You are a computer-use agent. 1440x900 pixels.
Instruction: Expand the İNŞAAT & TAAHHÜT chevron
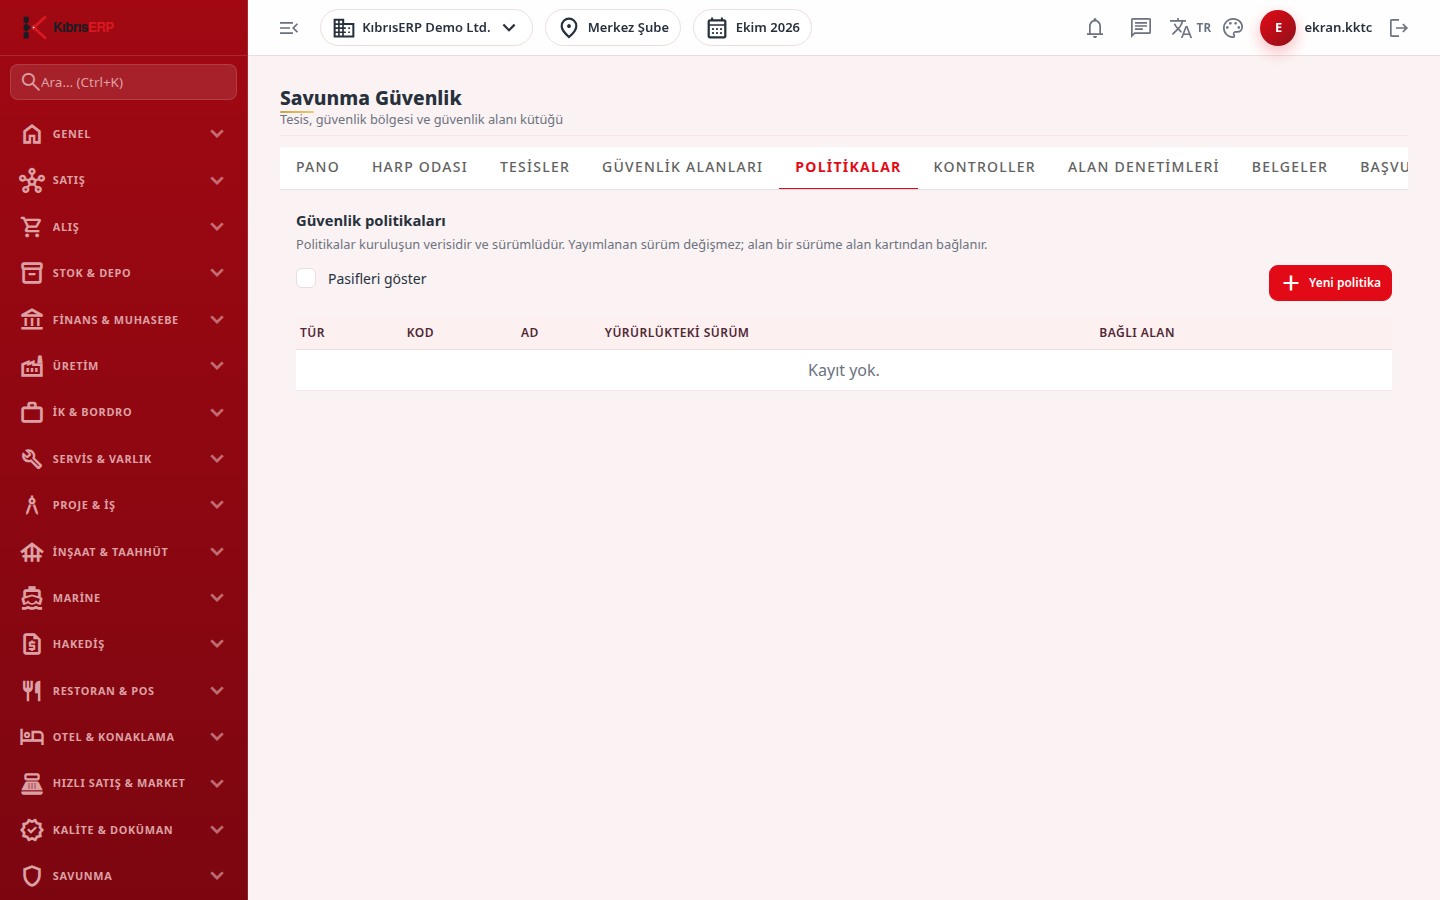(217, 552)
